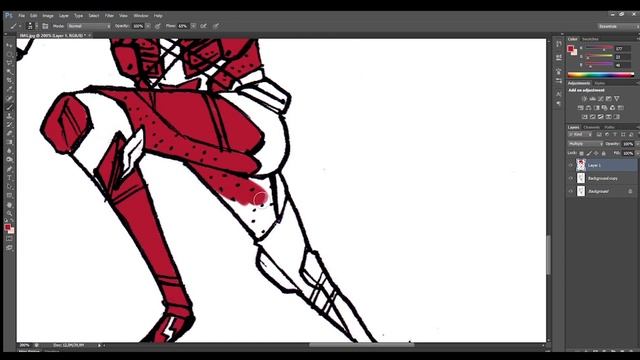Open the Image menu
The height and width of the screenshot is (360, 640).
tap(48, 16)
